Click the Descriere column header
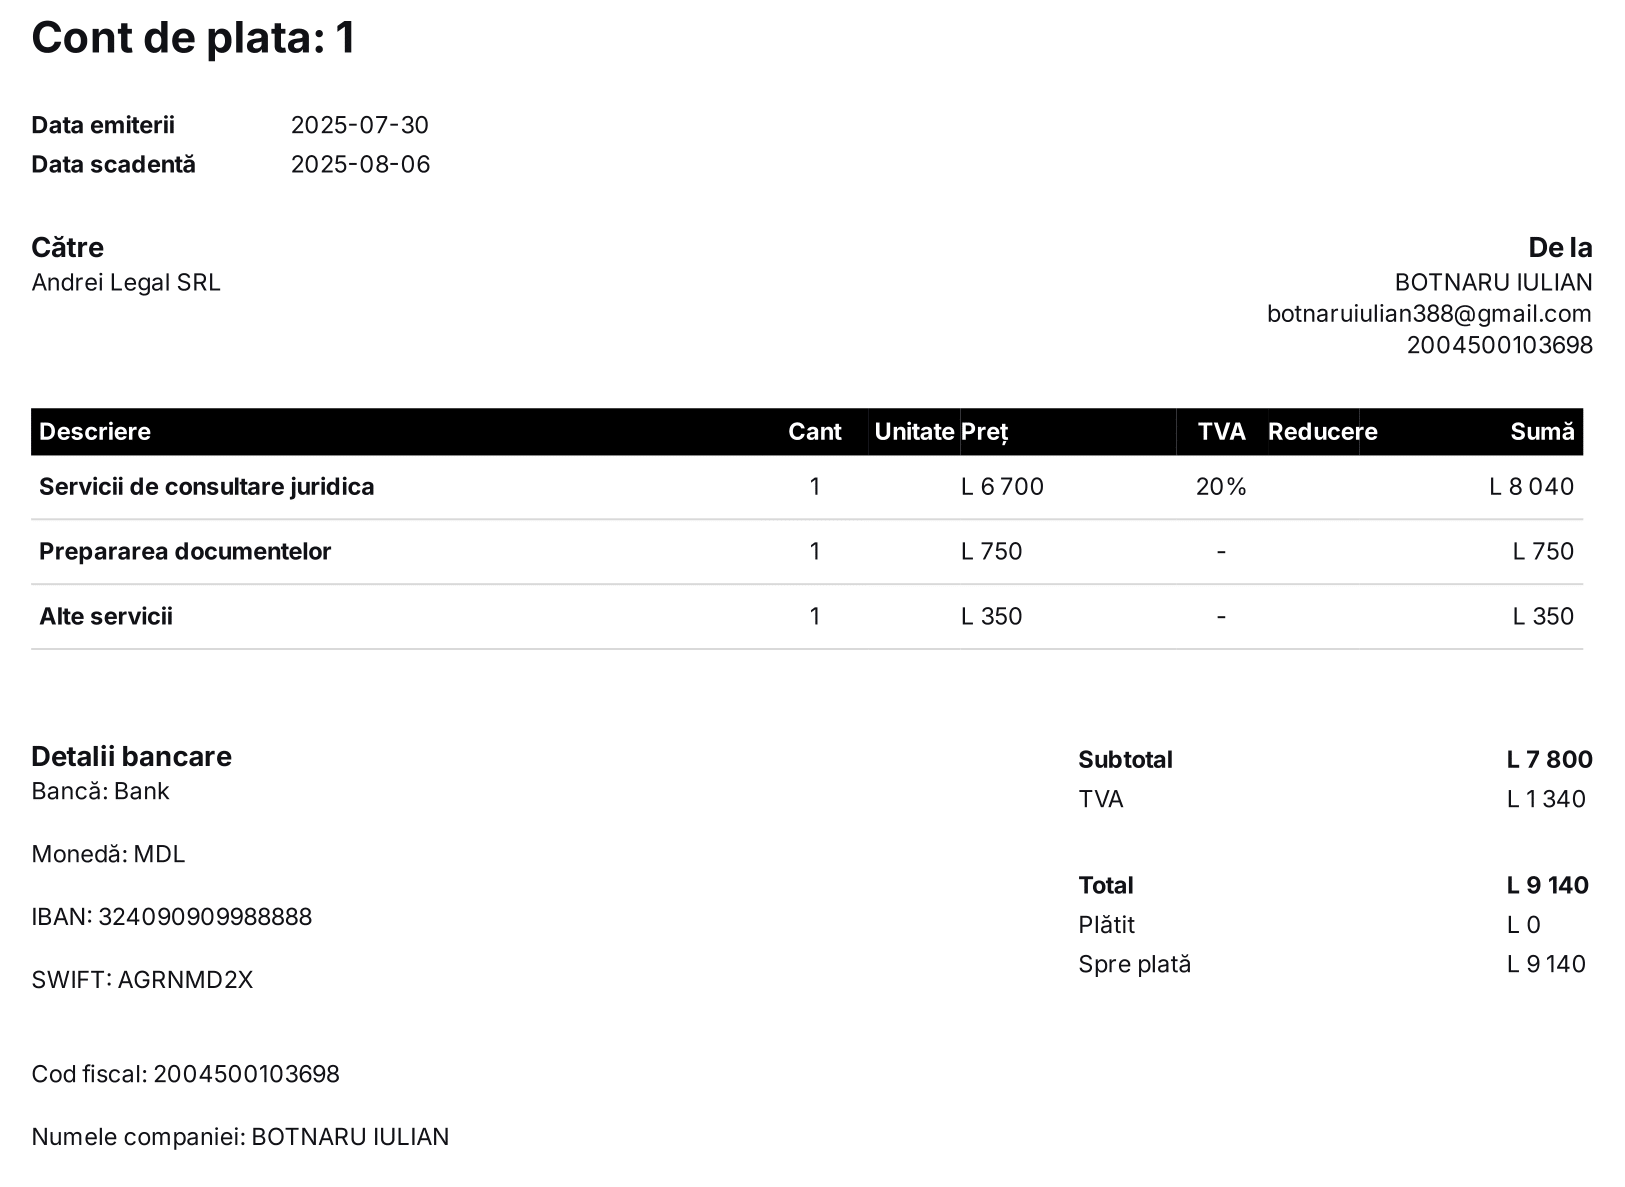 click(x=95, y=432)
